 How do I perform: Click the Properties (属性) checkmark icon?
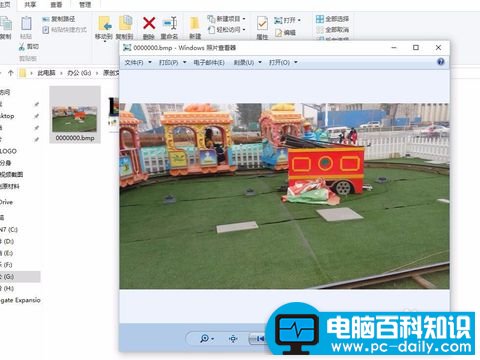point(262,24)
